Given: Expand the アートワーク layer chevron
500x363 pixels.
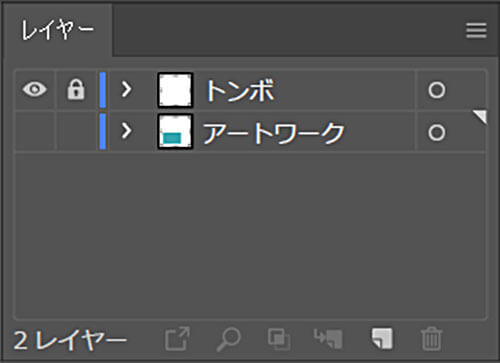Looking at the screenshot, I should [126, 131].
